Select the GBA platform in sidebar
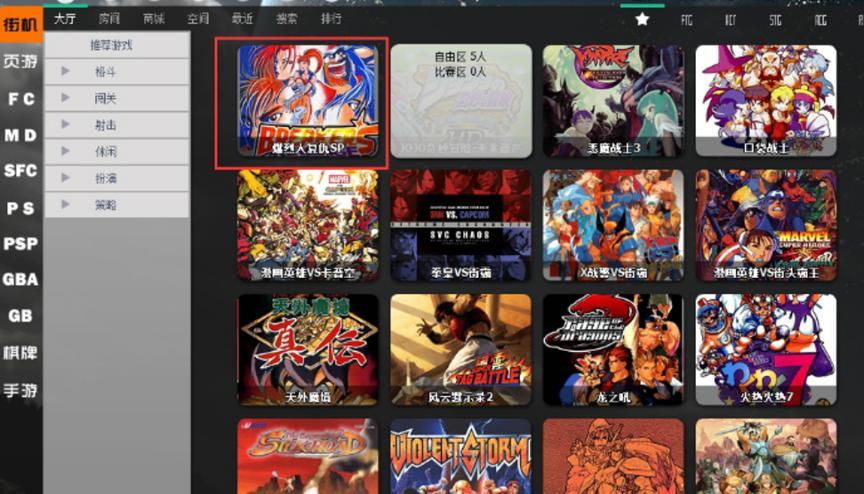Viewport: 864px width, 494px height. pyautogui.click(x=20, y=279)
